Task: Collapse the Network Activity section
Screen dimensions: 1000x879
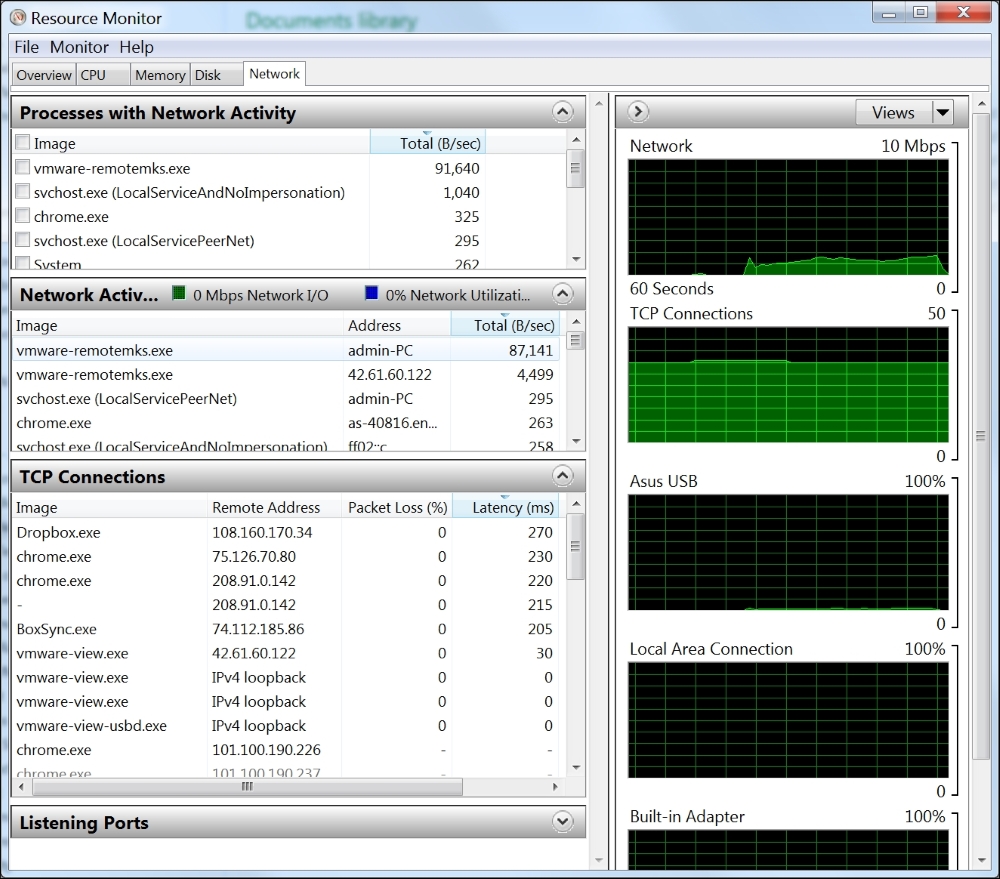Action: (562, 294)
